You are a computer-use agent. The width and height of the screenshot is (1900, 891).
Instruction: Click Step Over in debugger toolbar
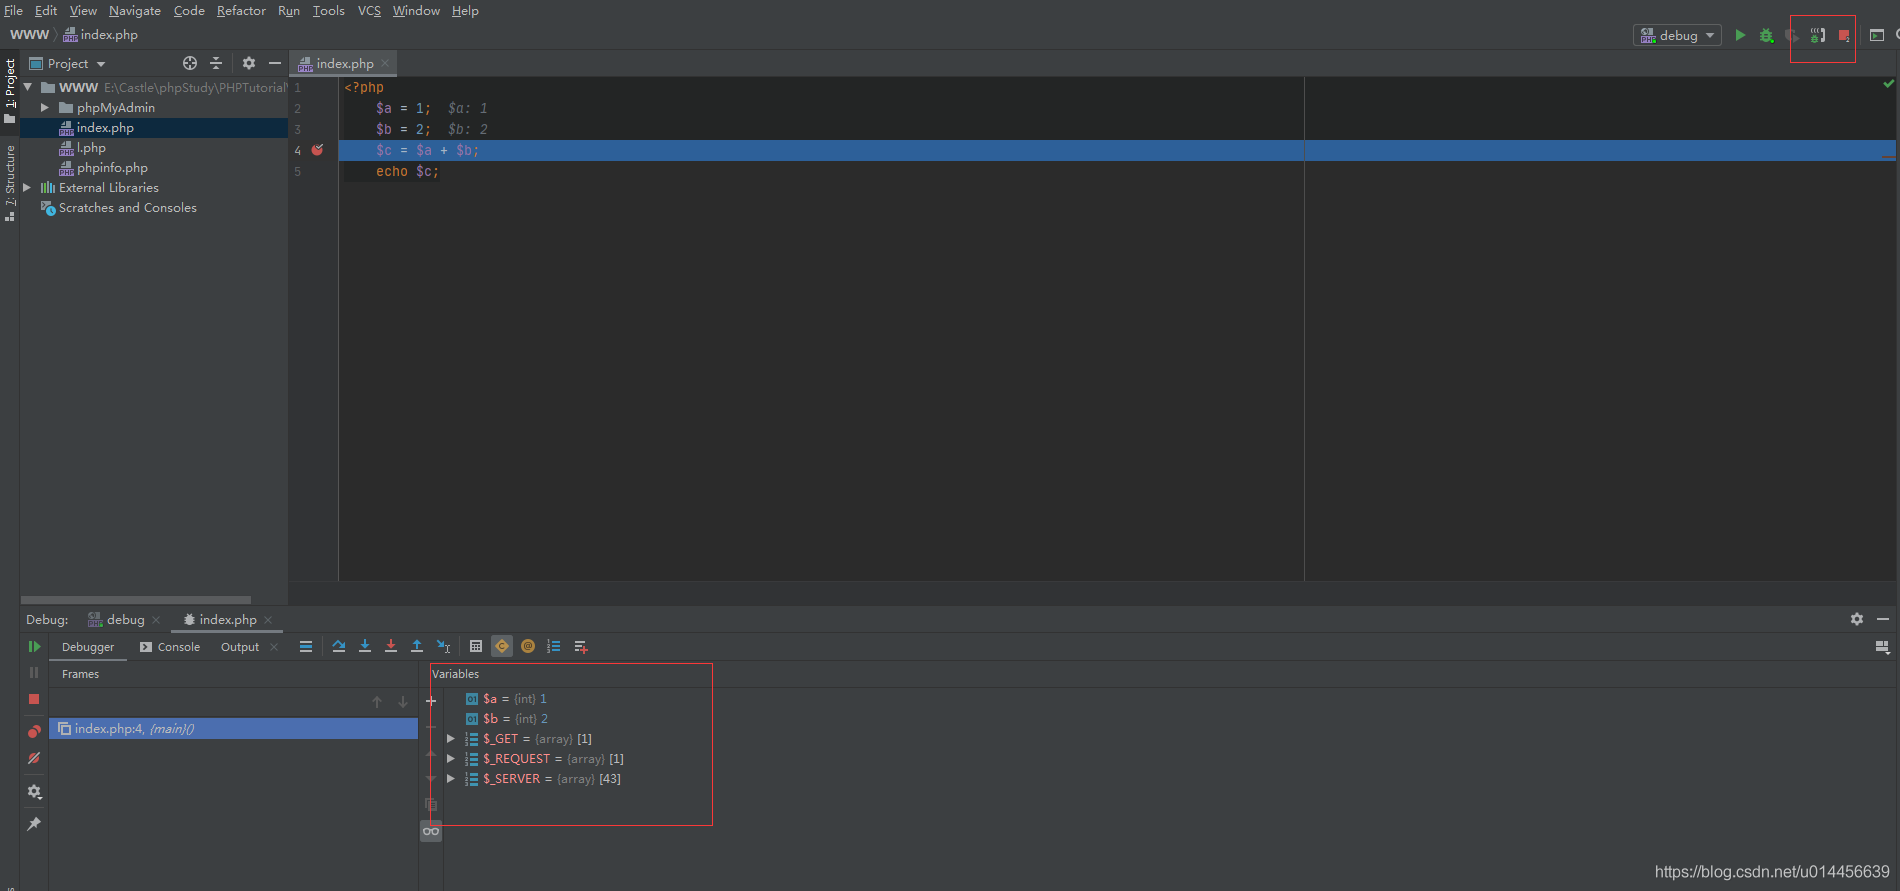point(339,647)
